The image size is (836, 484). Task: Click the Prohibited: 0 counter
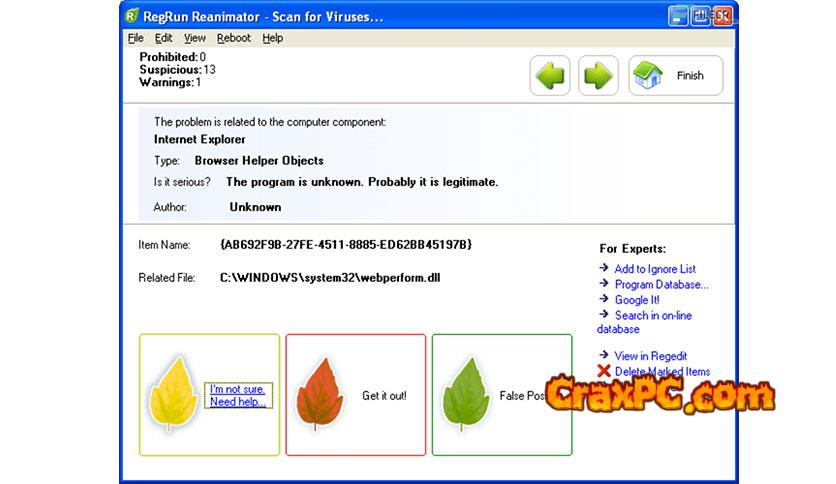point(173,57)
